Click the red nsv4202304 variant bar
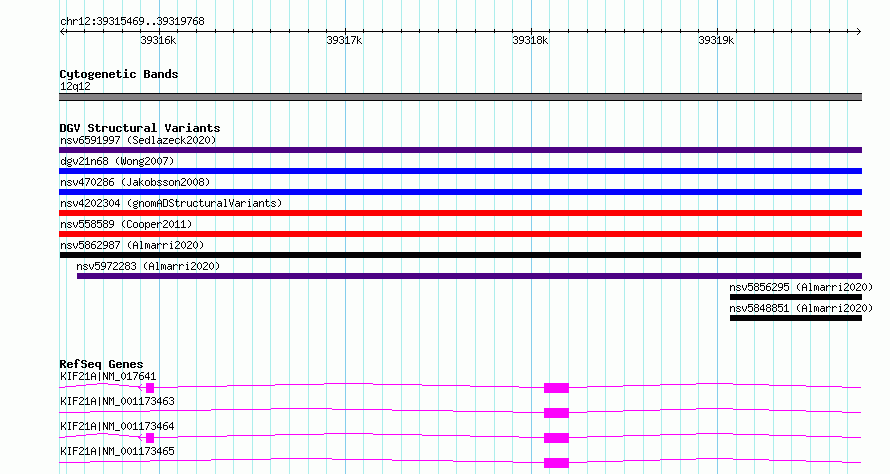Image resolution: width=890 pixels, height=474 pixels. click(x=460, y=213)
